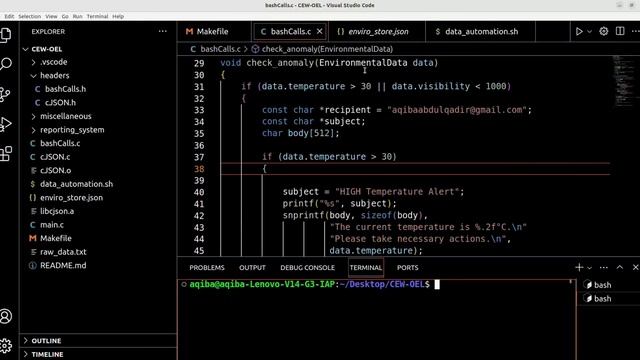
Task: Open bashCalls.h in the headers folder
Action: (98, 89)
